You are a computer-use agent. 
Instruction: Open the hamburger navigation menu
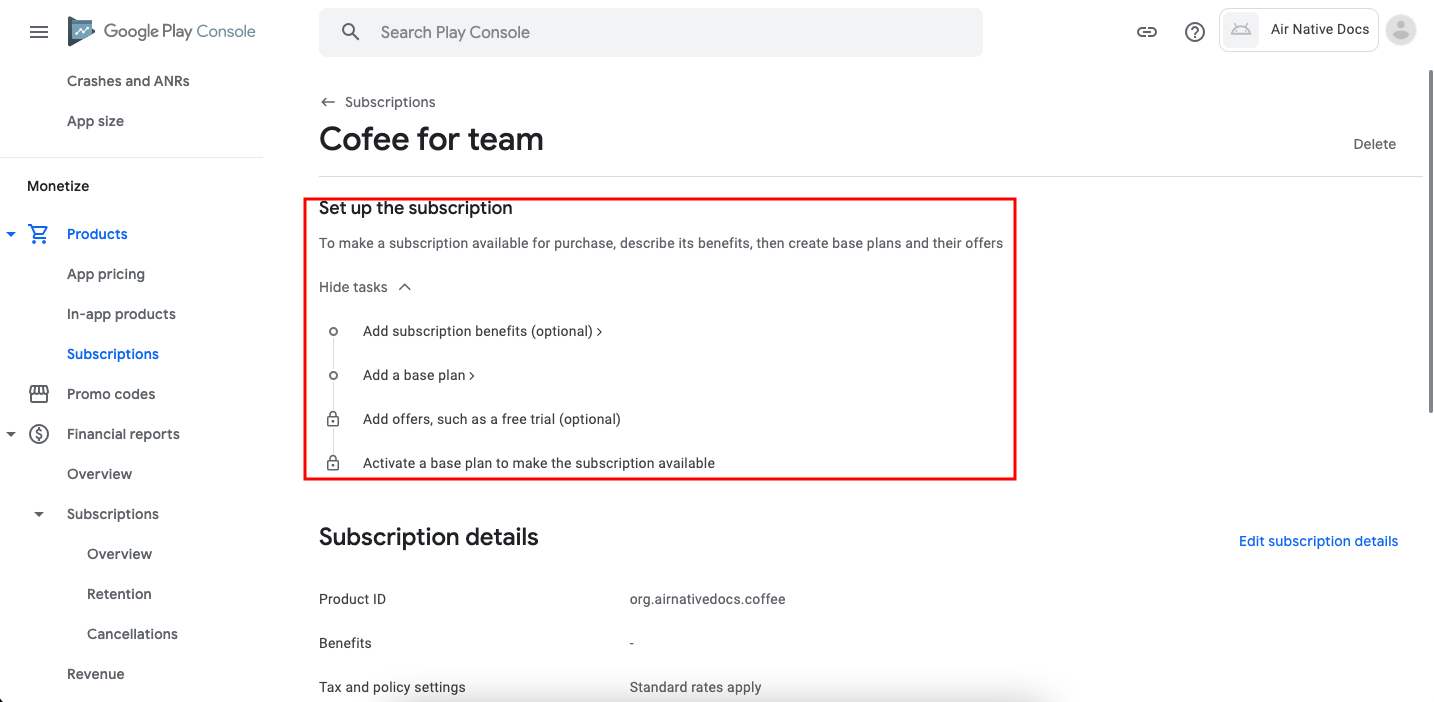[x=39, y=32]
